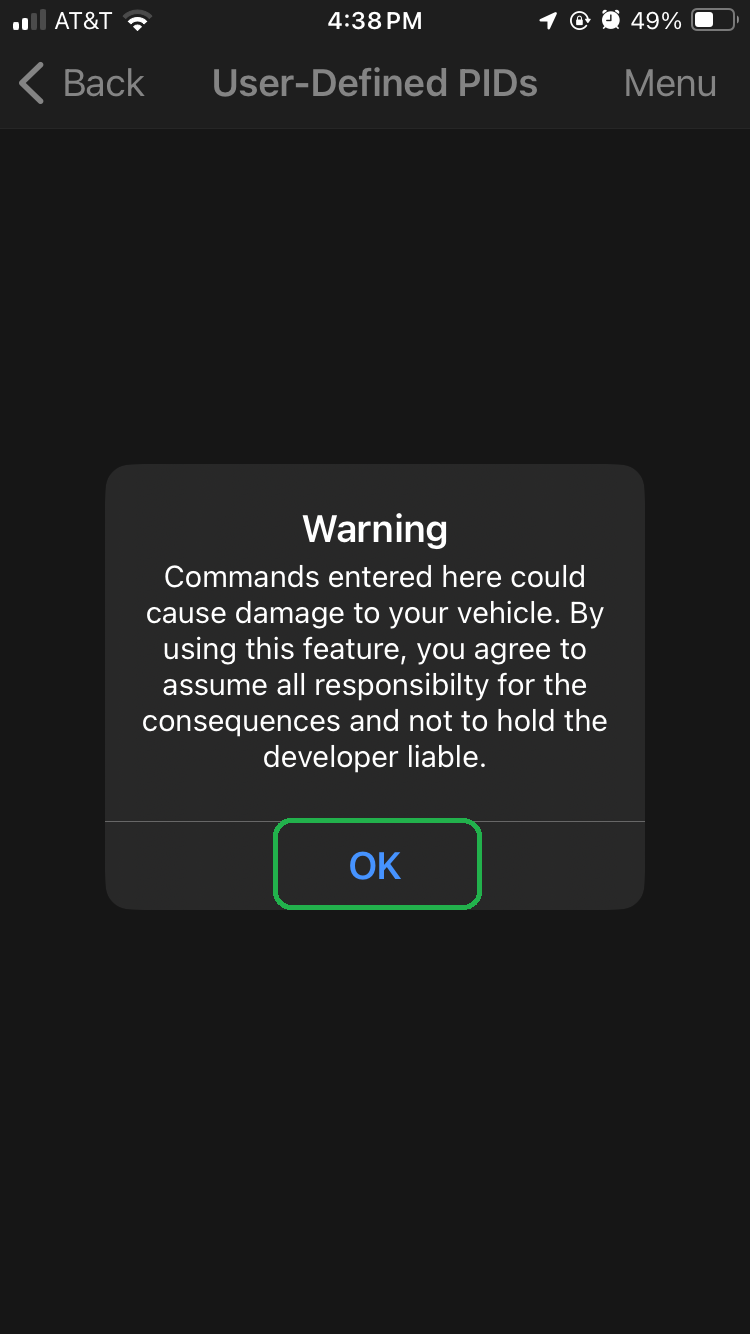750x1334 pixels.
Task: Tap the 'developer liable.' text line
Action: point(375,757)
